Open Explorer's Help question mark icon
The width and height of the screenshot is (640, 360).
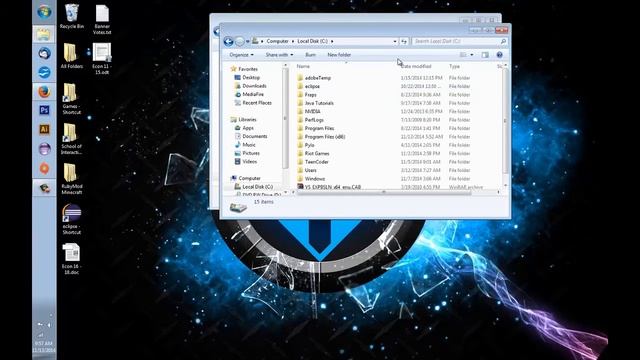click(499, 55)
